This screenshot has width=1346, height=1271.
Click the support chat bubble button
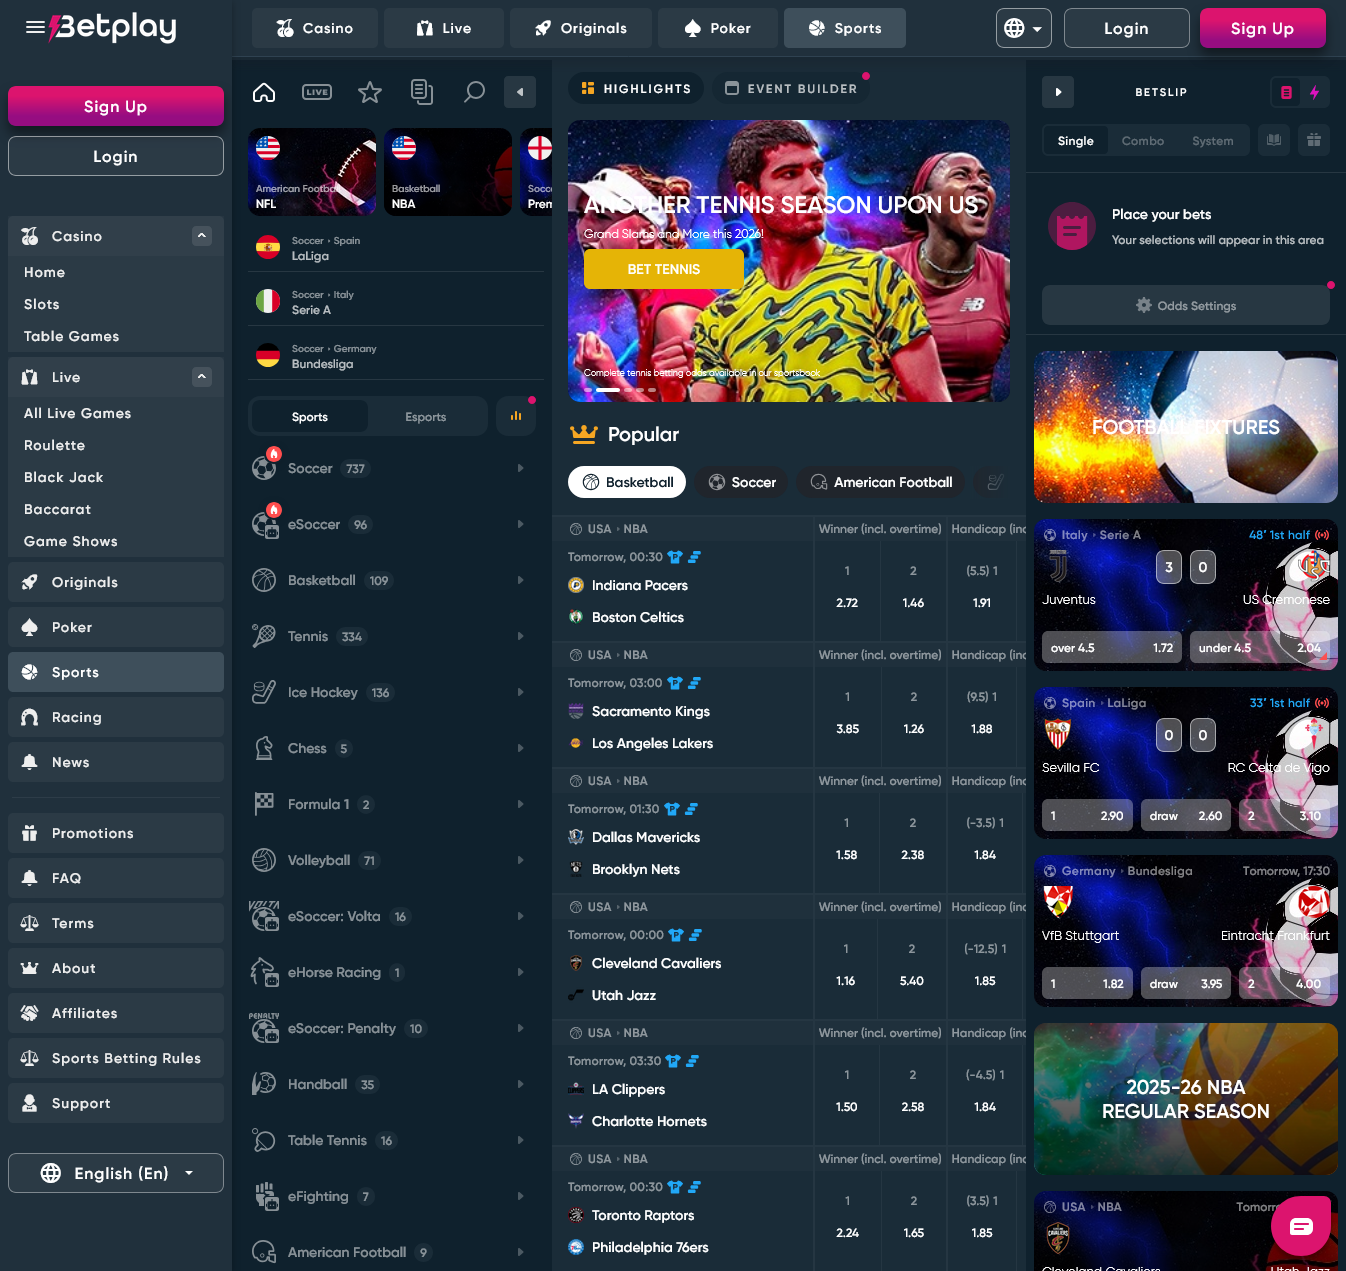(x=1301, y=1226)
